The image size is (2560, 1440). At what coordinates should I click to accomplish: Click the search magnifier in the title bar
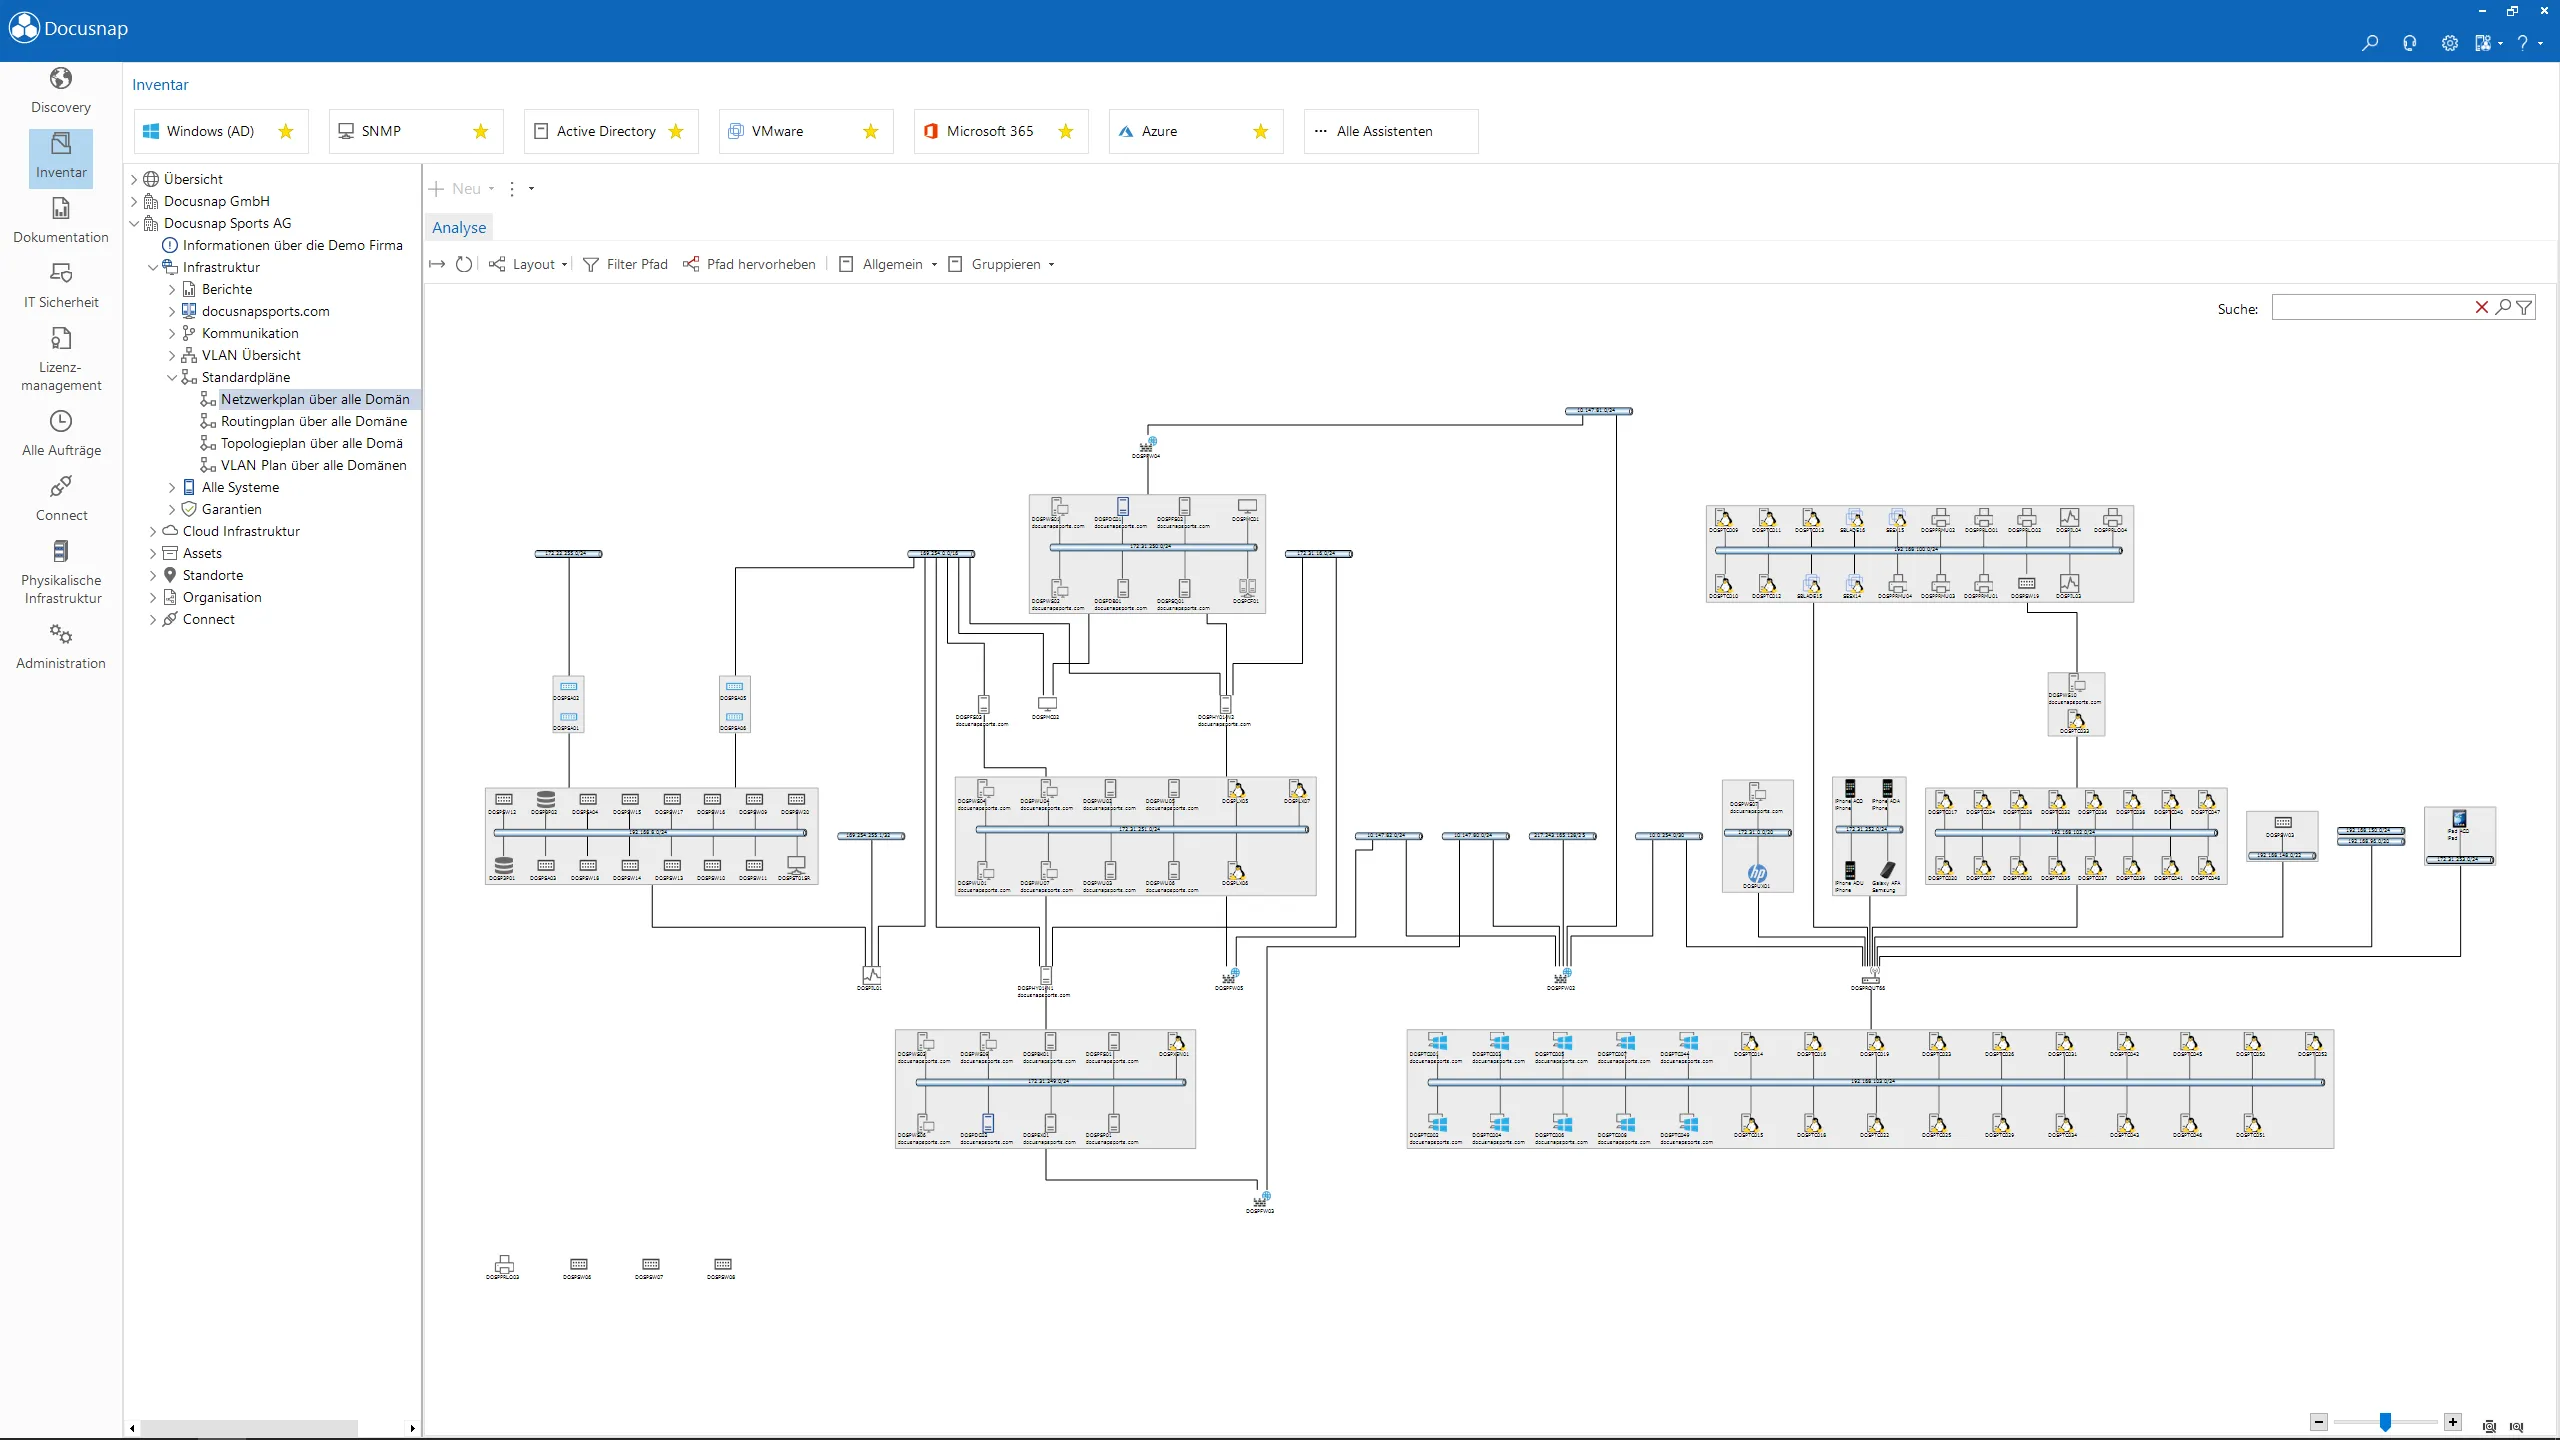[x=2369, y=43]
